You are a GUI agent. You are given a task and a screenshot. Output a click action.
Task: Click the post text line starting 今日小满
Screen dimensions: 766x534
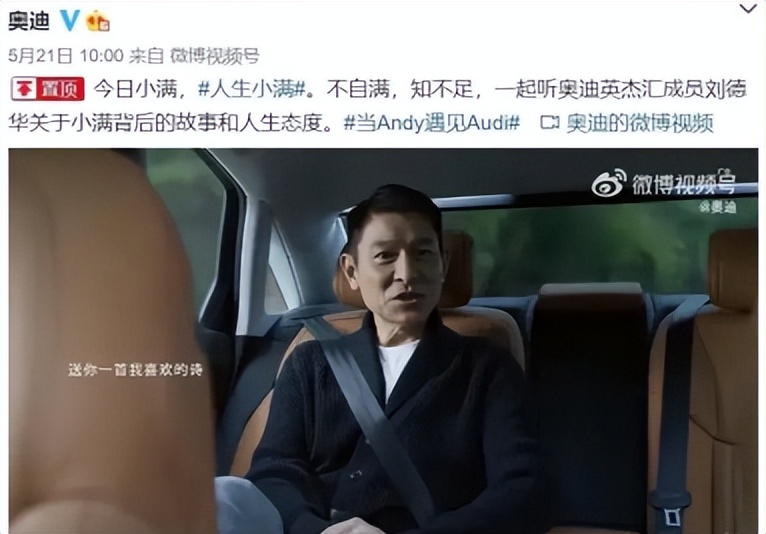point(420,89)
